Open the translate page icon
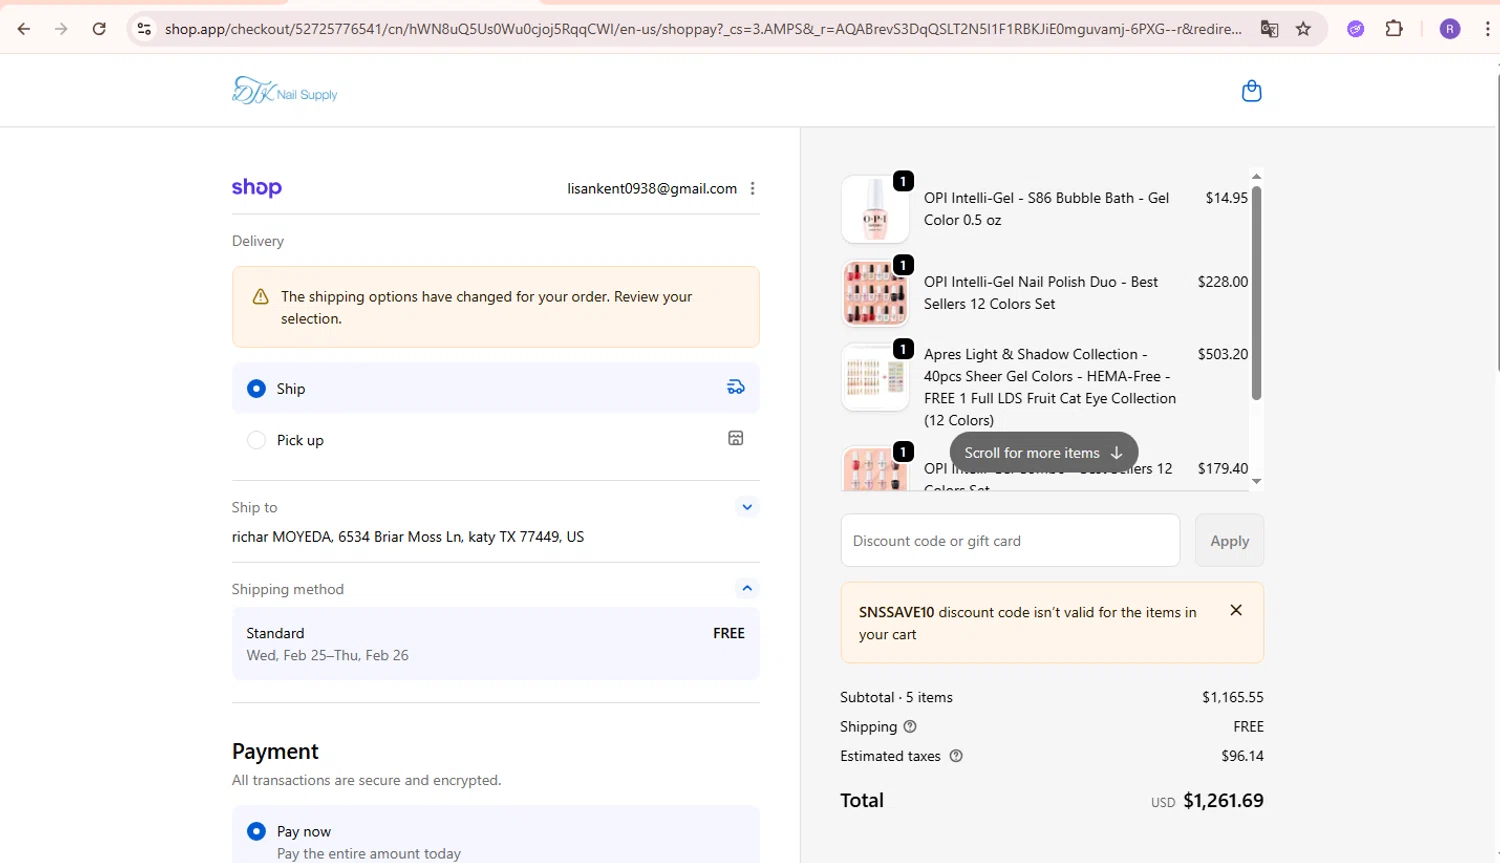This screenshot has height=863, width=1500. pos(1269,29)
